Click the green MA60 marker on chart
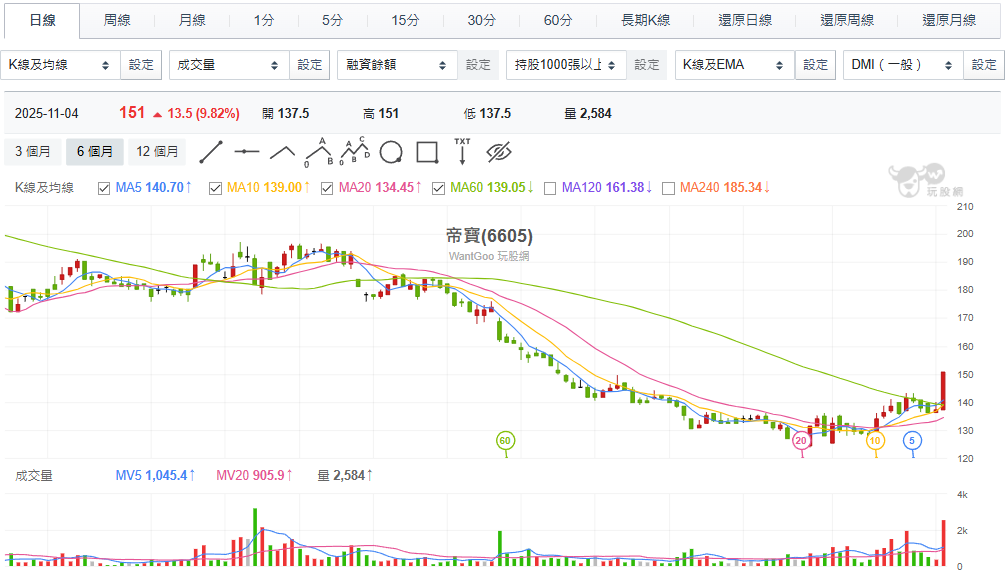This screenshot has width=1008, height=573. point(505,440)
